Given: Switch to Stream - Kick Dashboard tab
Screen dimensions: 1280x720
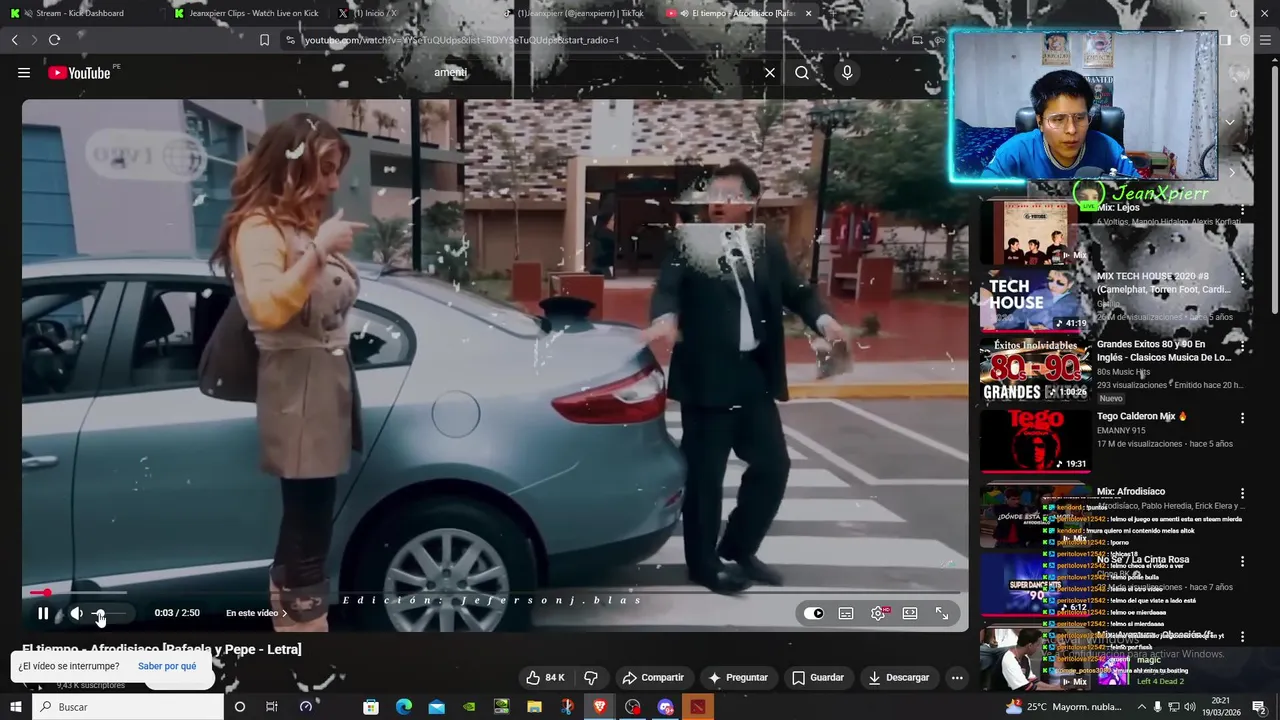Looking at the screenshot, I should (x=80, y=13).
